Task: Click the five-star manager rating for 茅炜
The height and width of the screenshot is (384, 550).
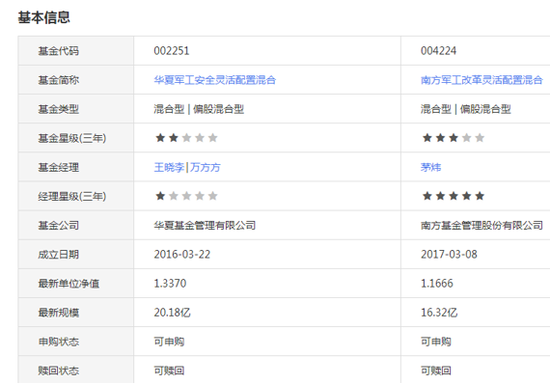Action: (453, 196)
